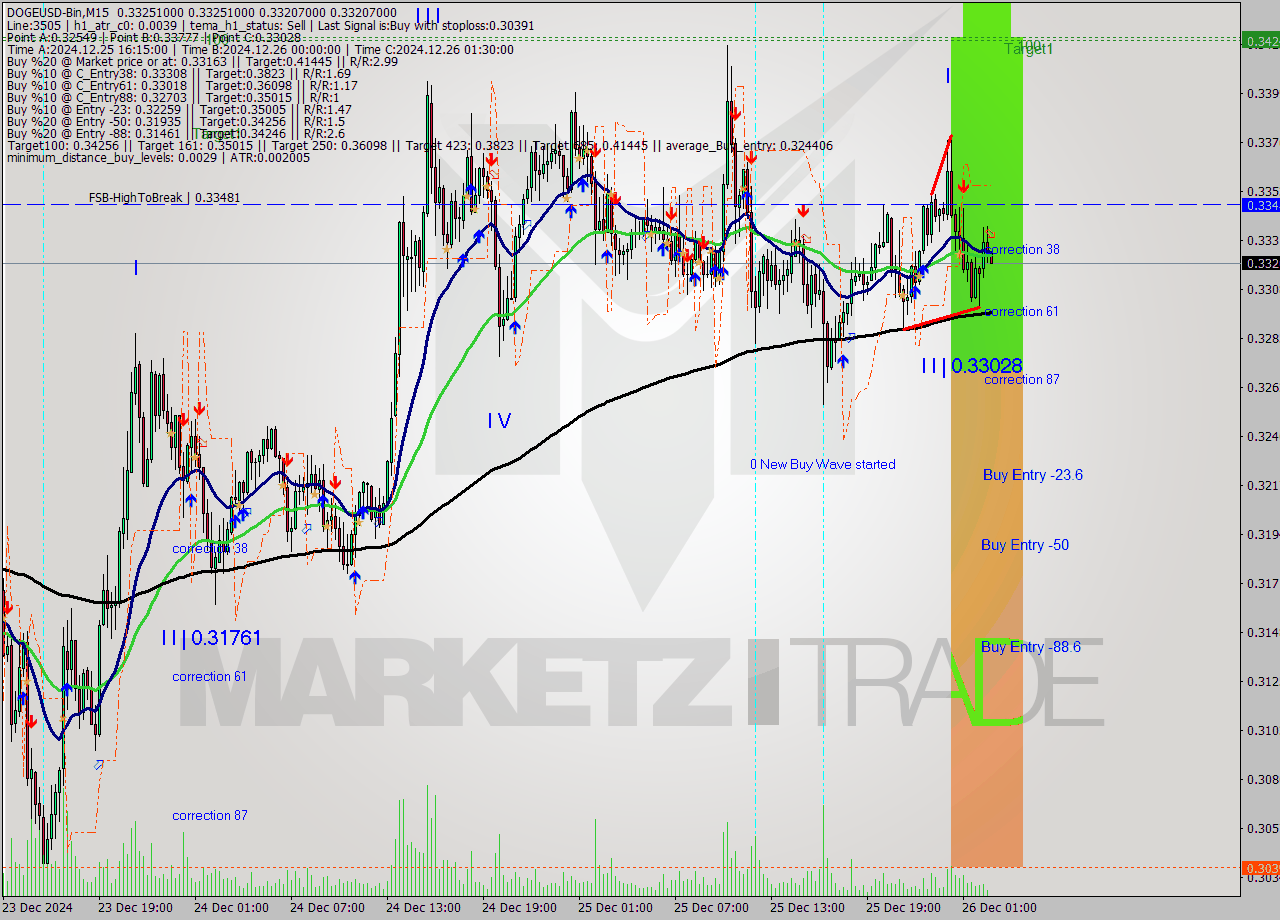Select the 'Target1' label on the green zone
1280x920 pixels.
pyautogui.click(x=1029, y=48)
